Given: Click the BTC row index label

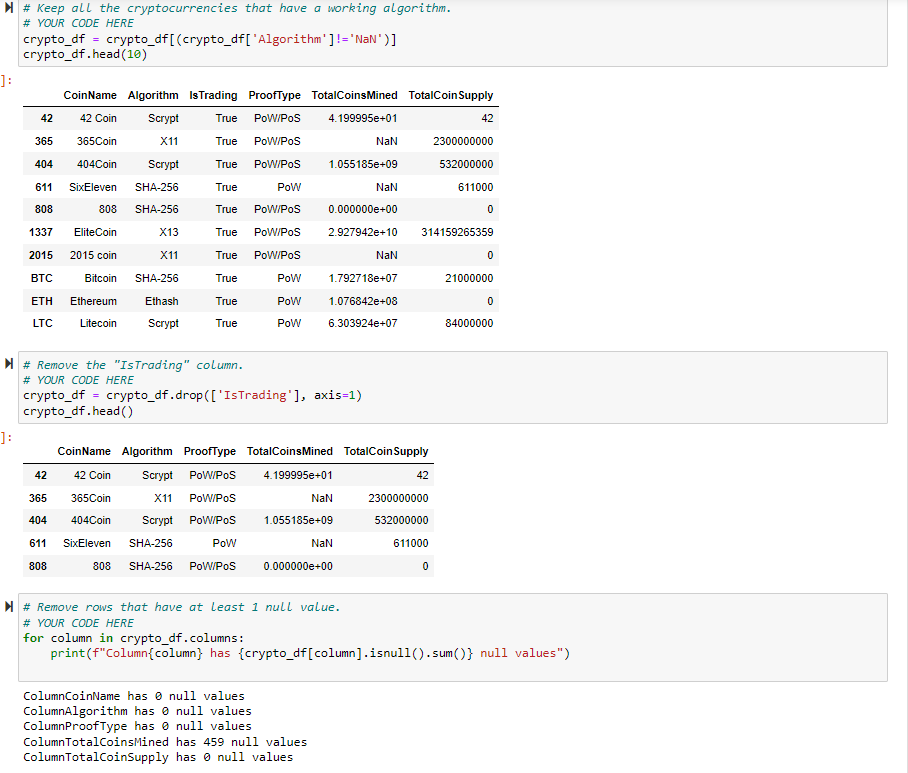Looking at the screenshot, I should 42,278.
